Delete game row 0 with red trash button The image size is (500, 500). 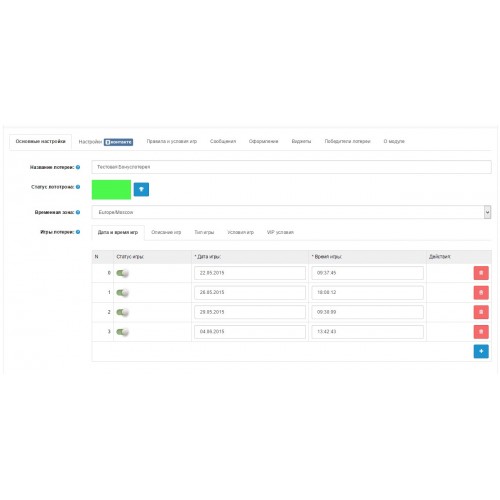(x=481, y=273)
